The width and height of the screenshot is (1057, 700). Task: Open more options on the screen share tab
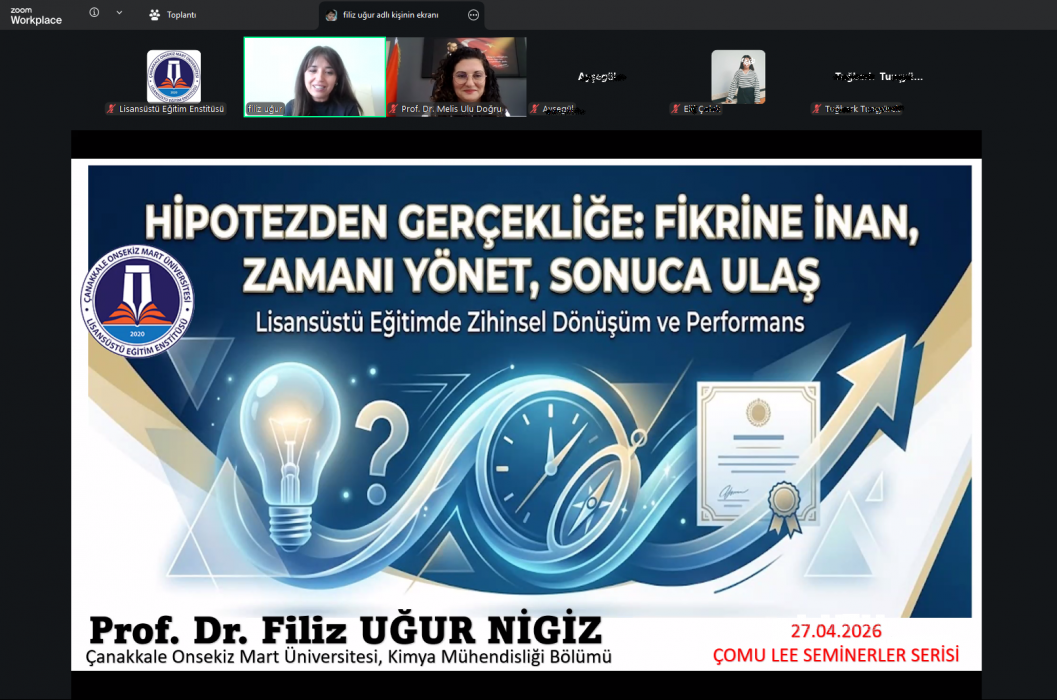tap(473, 15)
